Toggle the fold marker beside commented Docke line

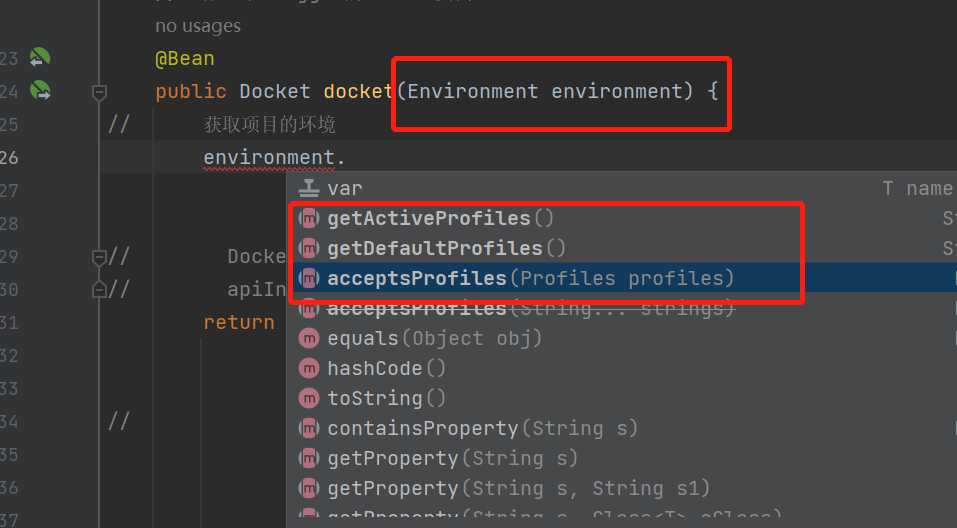(98, 257)
